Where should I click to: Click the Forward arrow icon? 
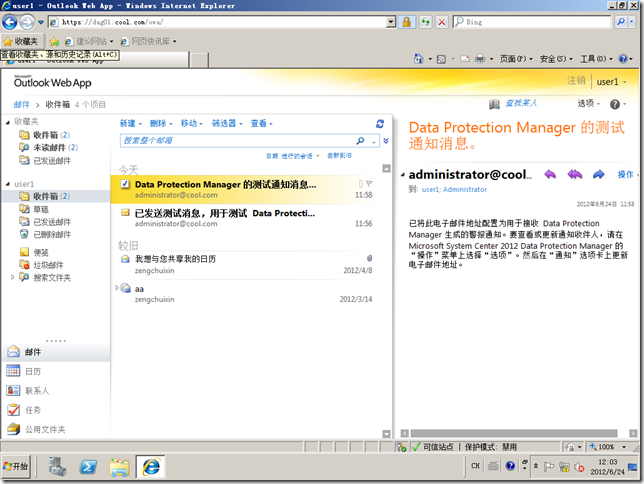598,175
